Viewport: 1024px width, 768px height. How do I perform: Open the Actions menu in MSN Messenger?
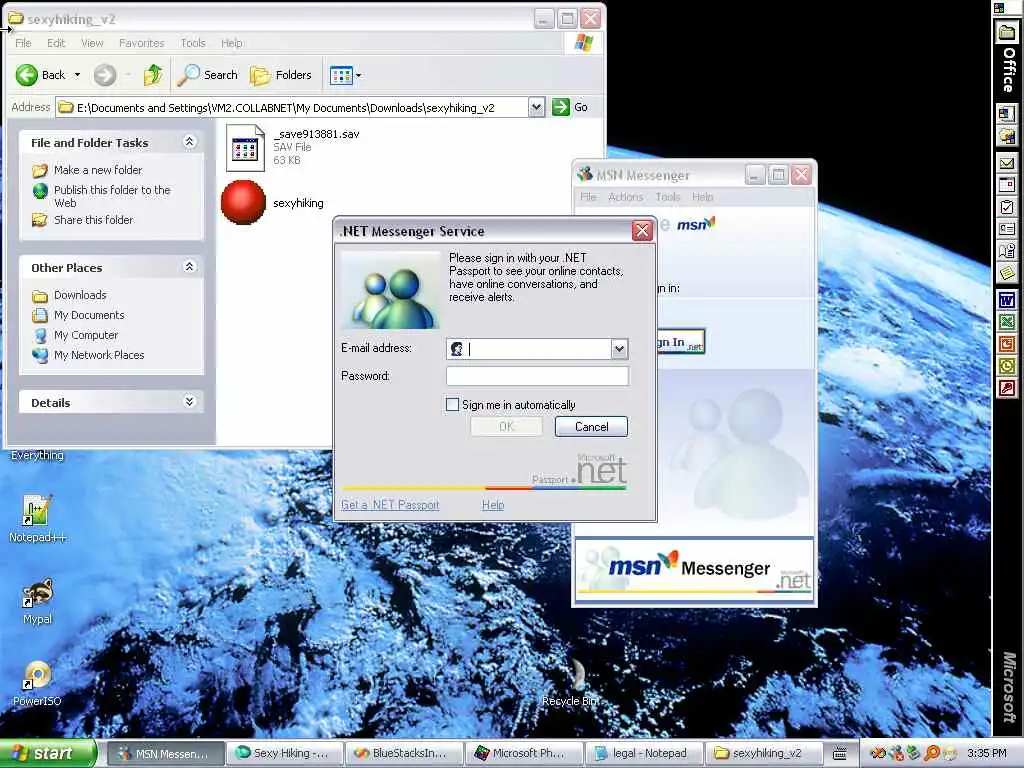(626, 197)
